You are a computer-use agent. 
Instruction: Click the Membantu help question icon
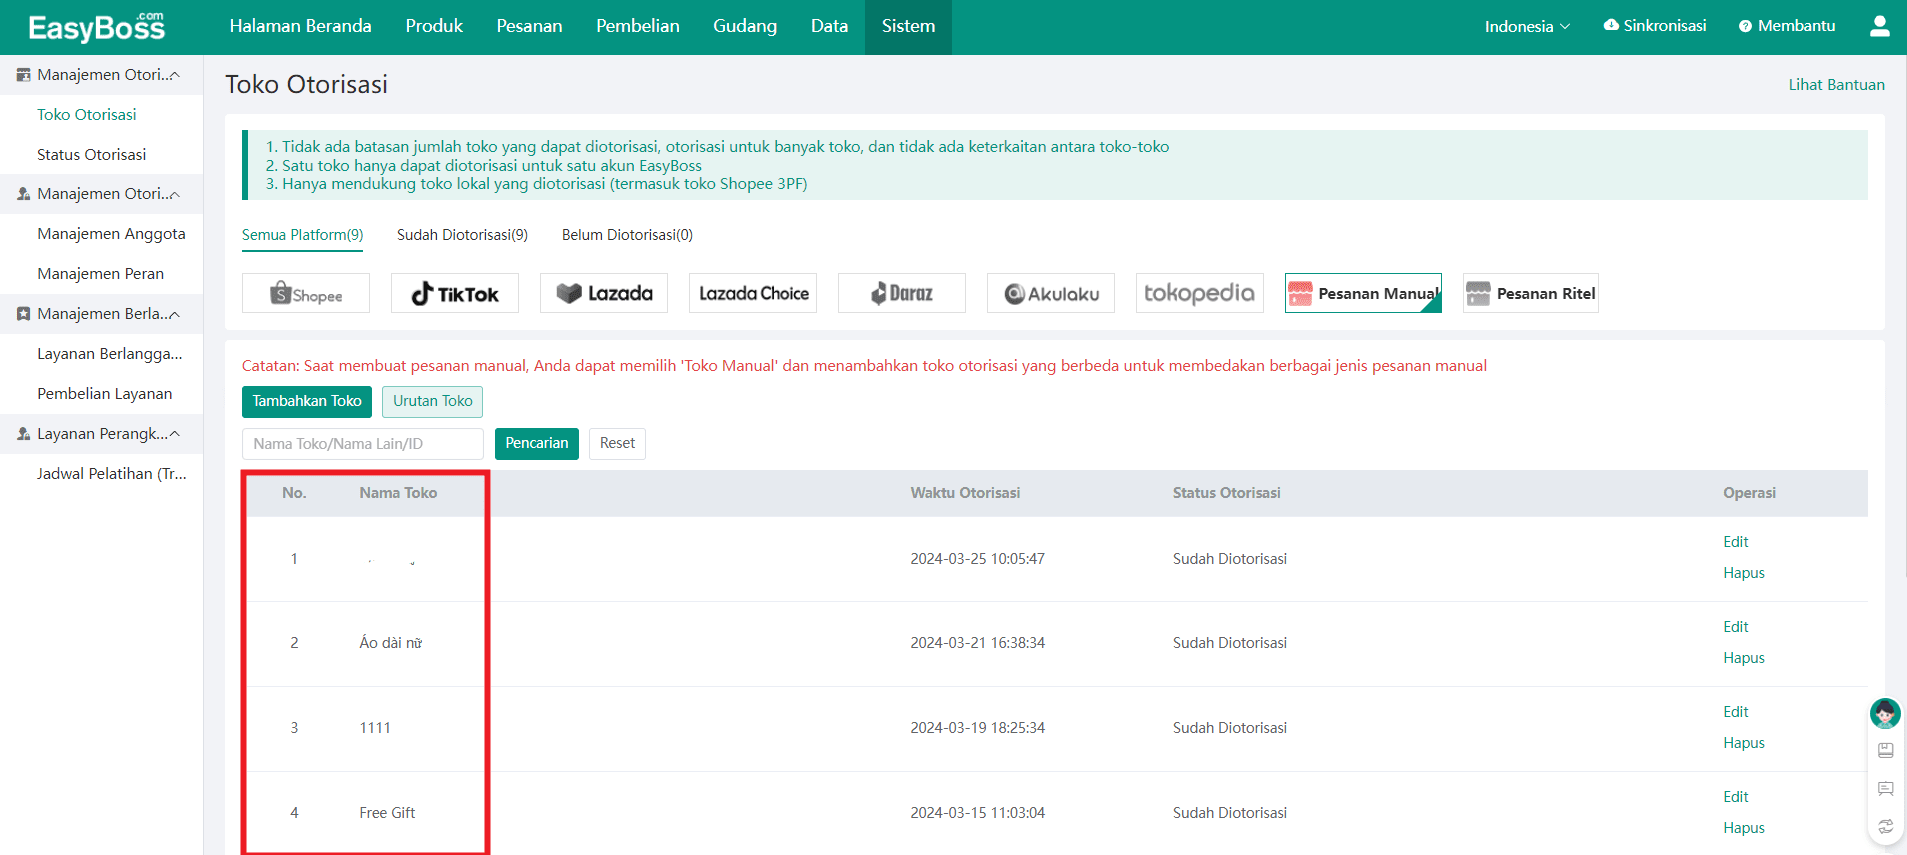tap(1745, 26)
